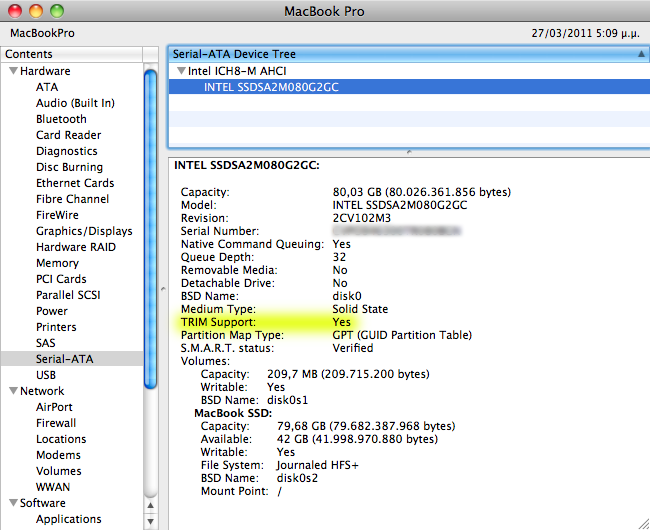
Task: Close the MacBook Pro window
Action: (15, 11)
